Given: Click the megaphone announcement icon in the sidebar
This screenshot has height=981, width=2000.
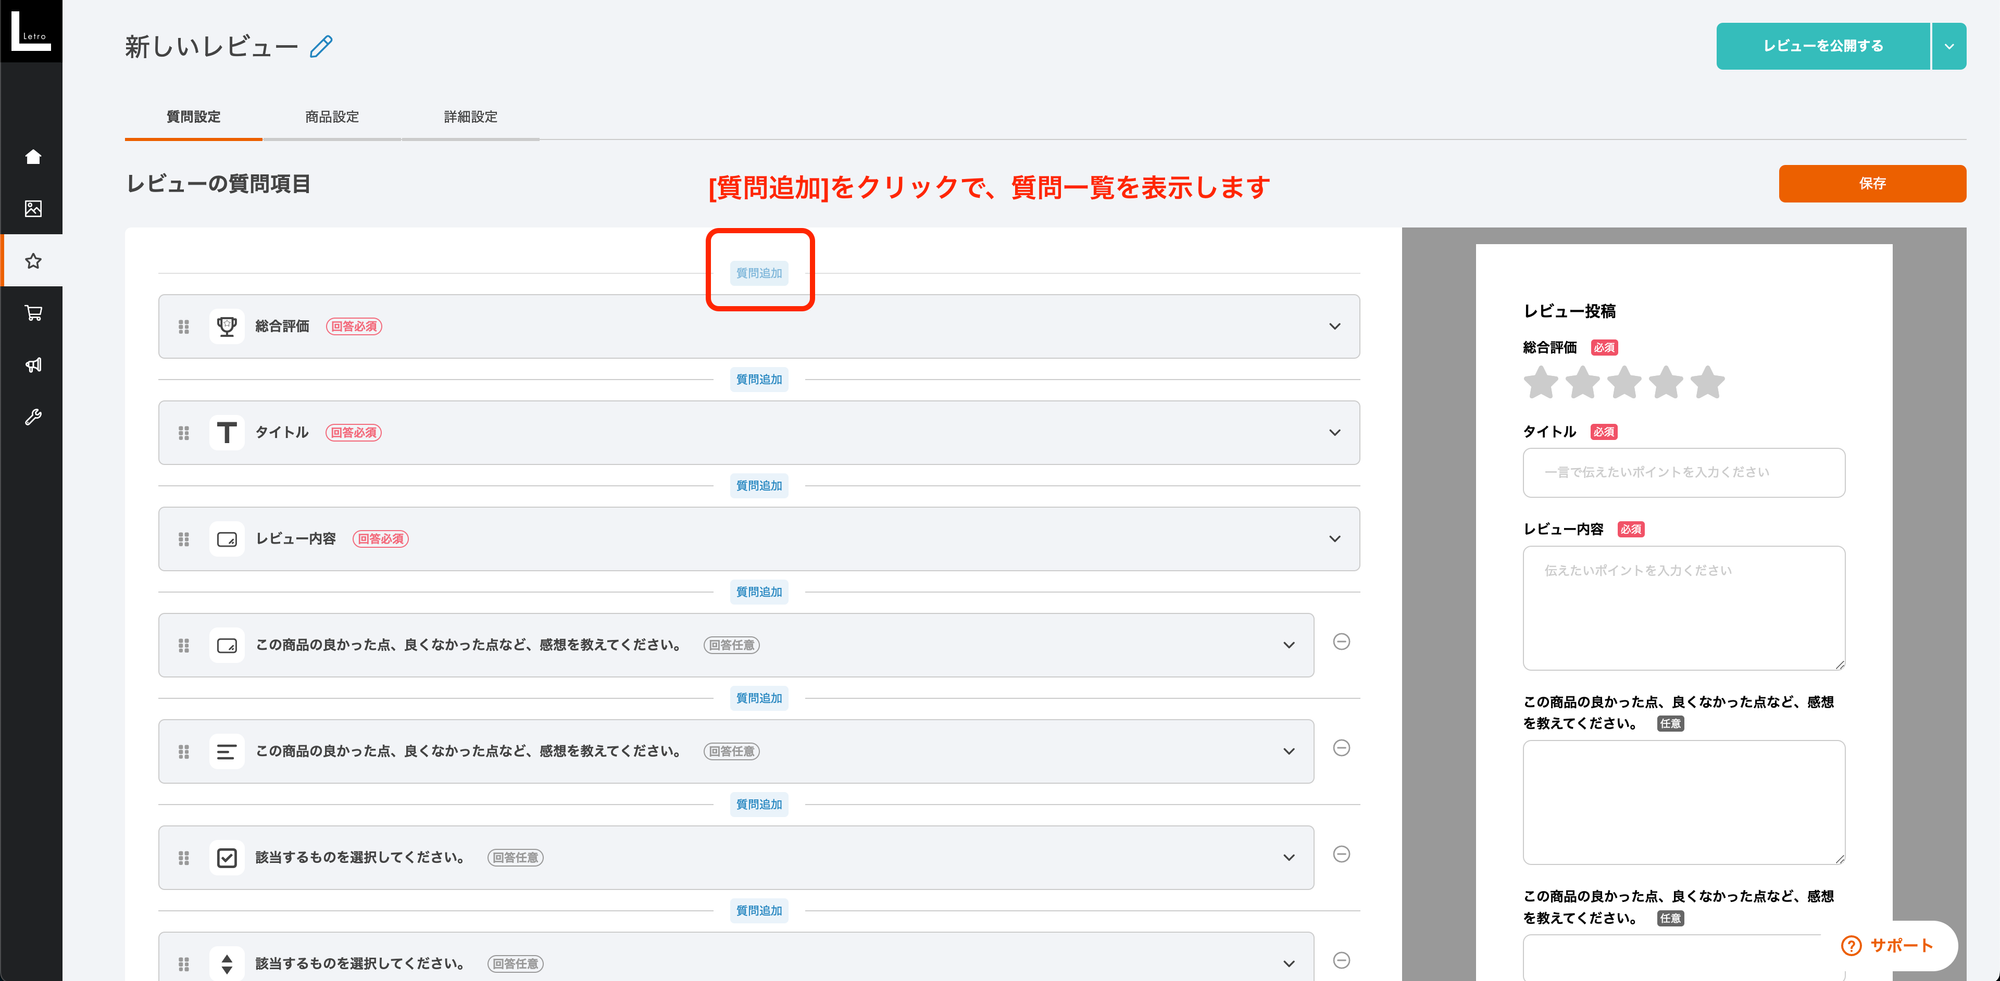Looking at the screenshot, I should pyautogui.click(x=33, y=365).
